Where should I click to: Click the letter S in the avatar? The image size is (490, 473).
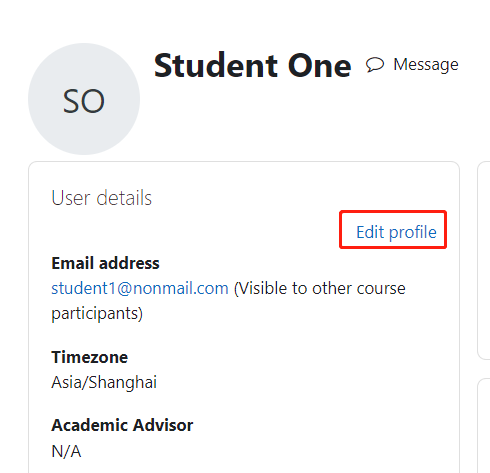pyautogui.click(x=71, y=101)
